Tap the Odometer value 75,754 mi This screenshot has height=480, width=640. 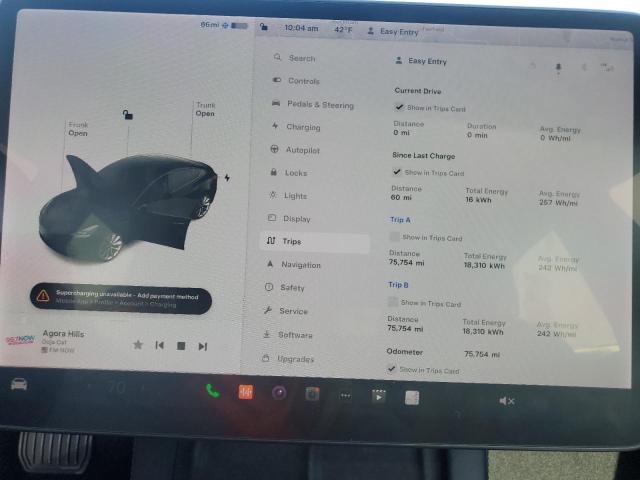(482, 354)
